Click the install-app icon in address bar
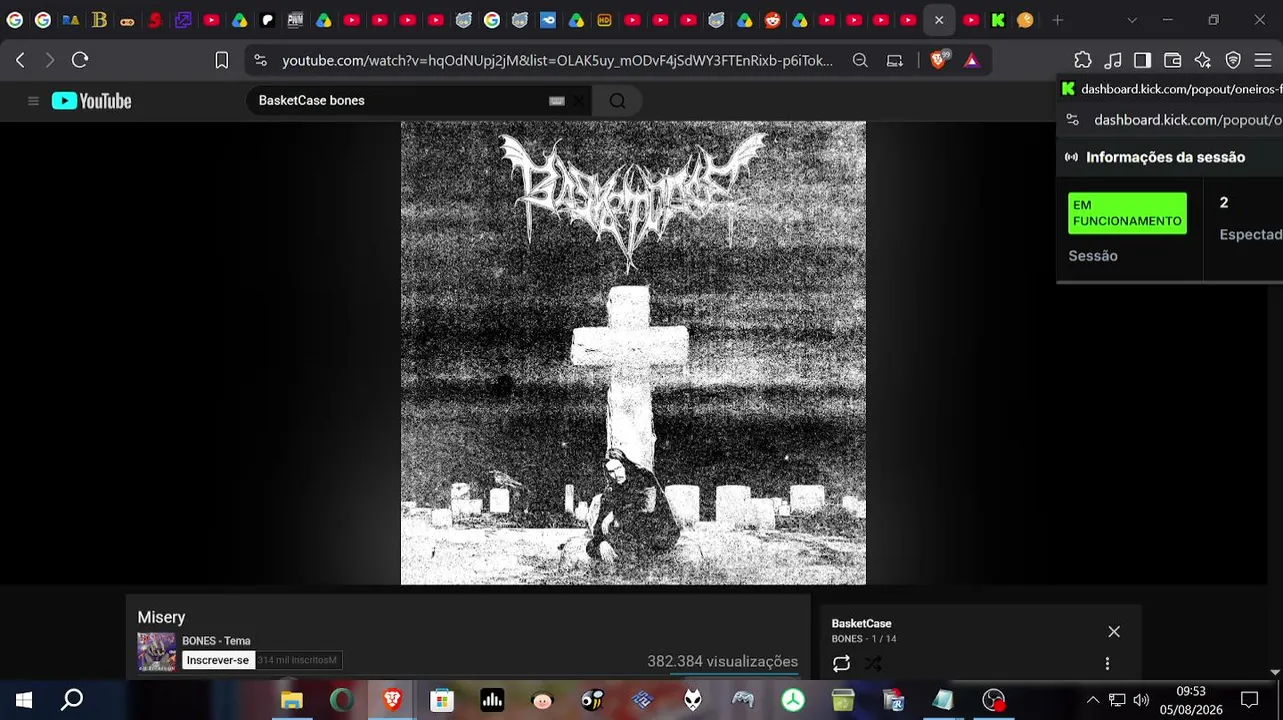The width and height of the screenshot is (1283, 720). (895, 60)
